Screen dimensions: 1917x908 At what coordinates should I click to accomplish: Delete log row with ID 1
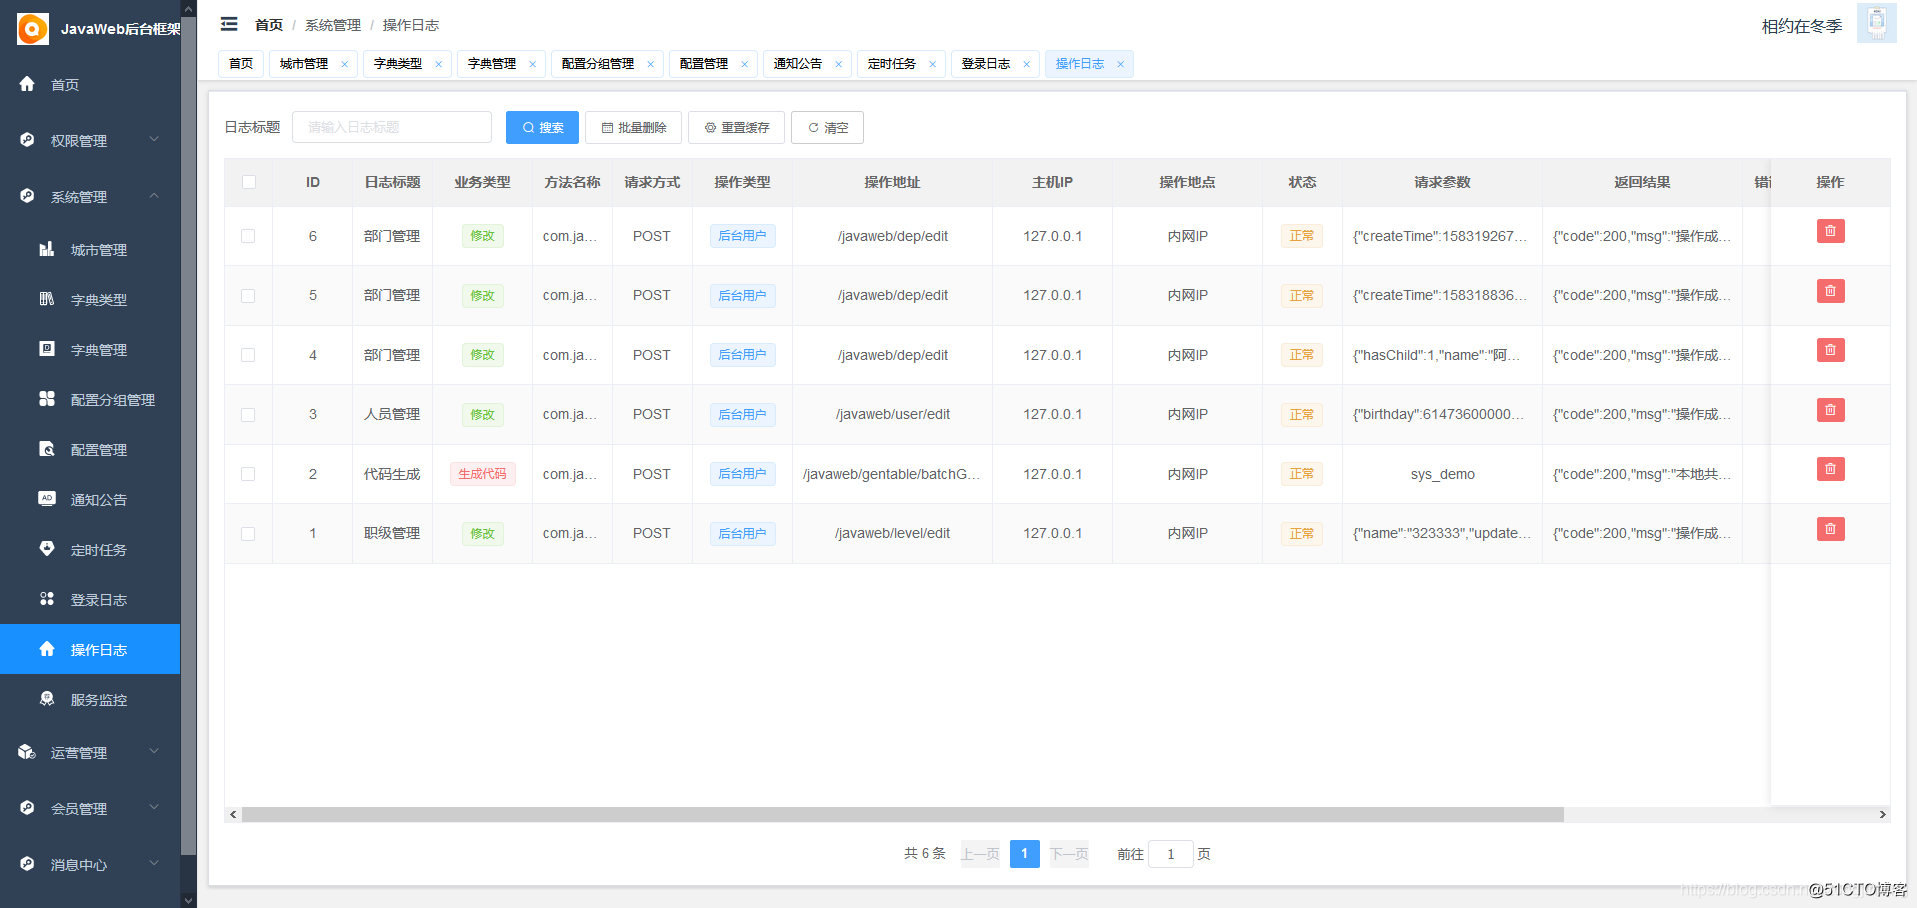pyautogui.click(x=1830, y=529)
